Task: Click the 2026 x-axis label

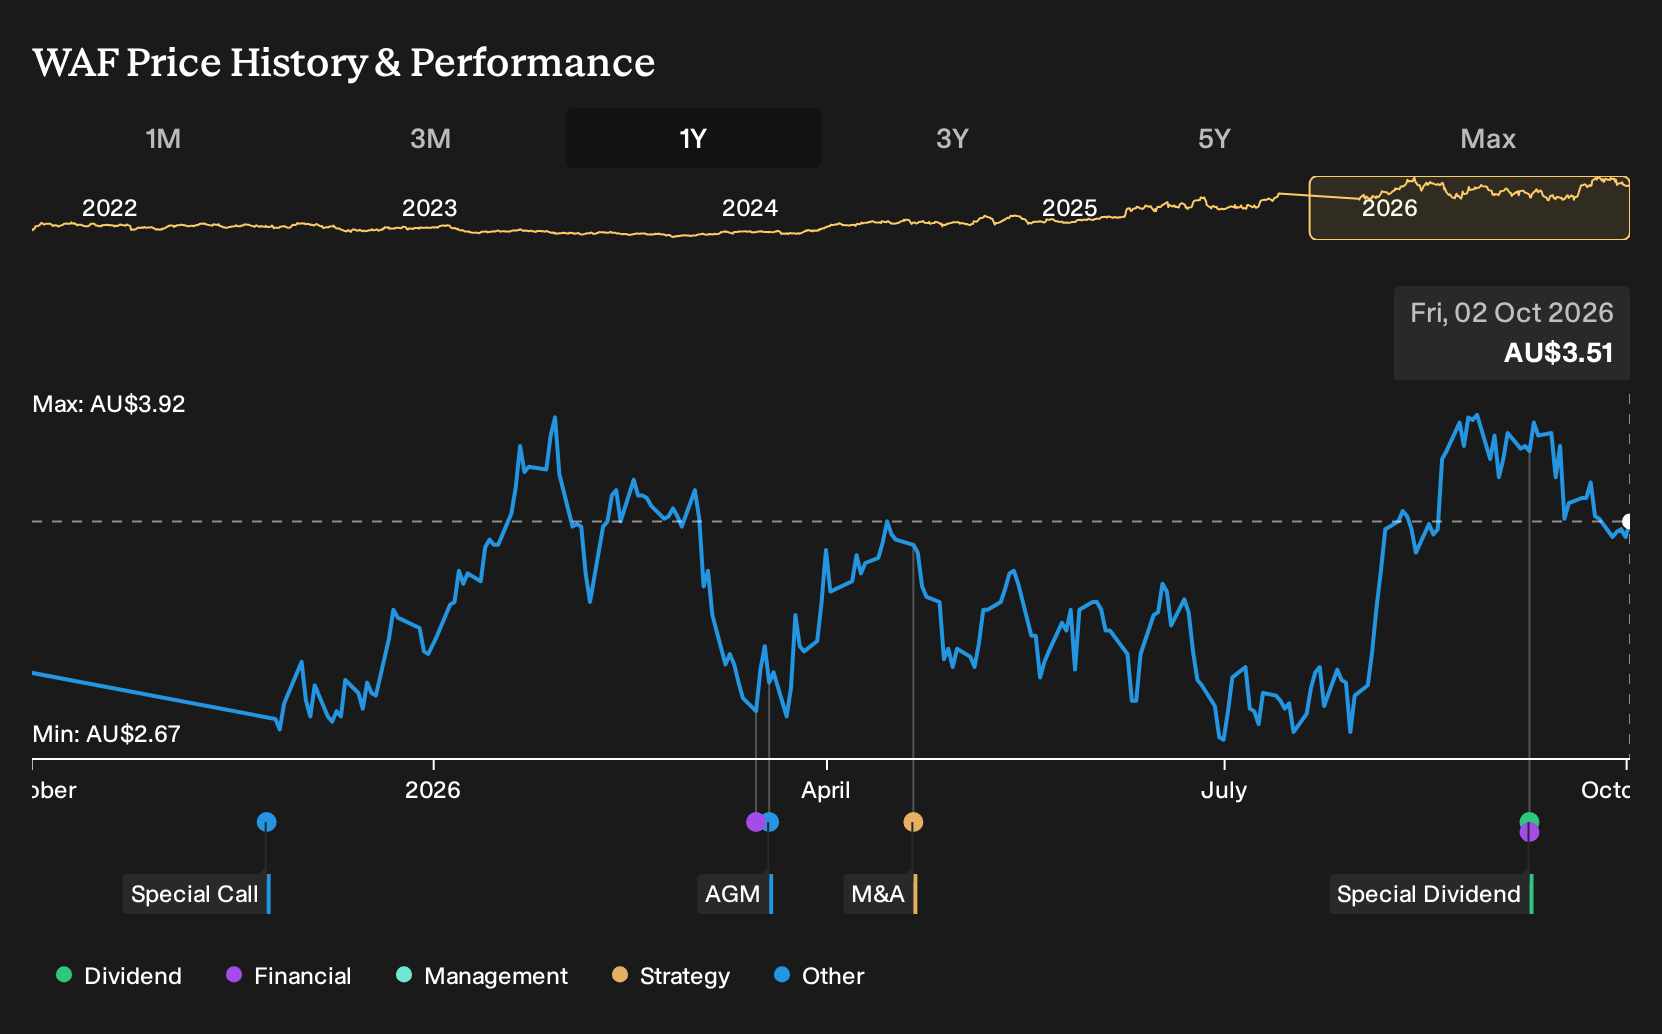Action: pyautogui.click(x=432, y=790)
